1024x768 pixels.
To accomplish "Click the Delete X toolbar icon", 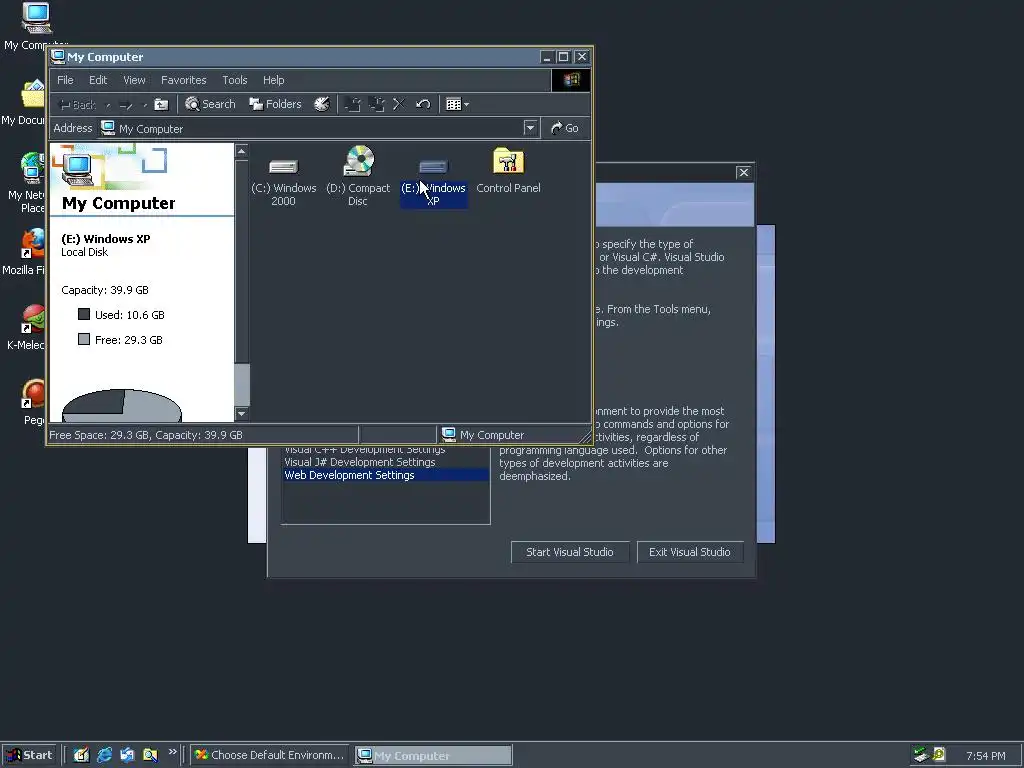I will point(399,104).
